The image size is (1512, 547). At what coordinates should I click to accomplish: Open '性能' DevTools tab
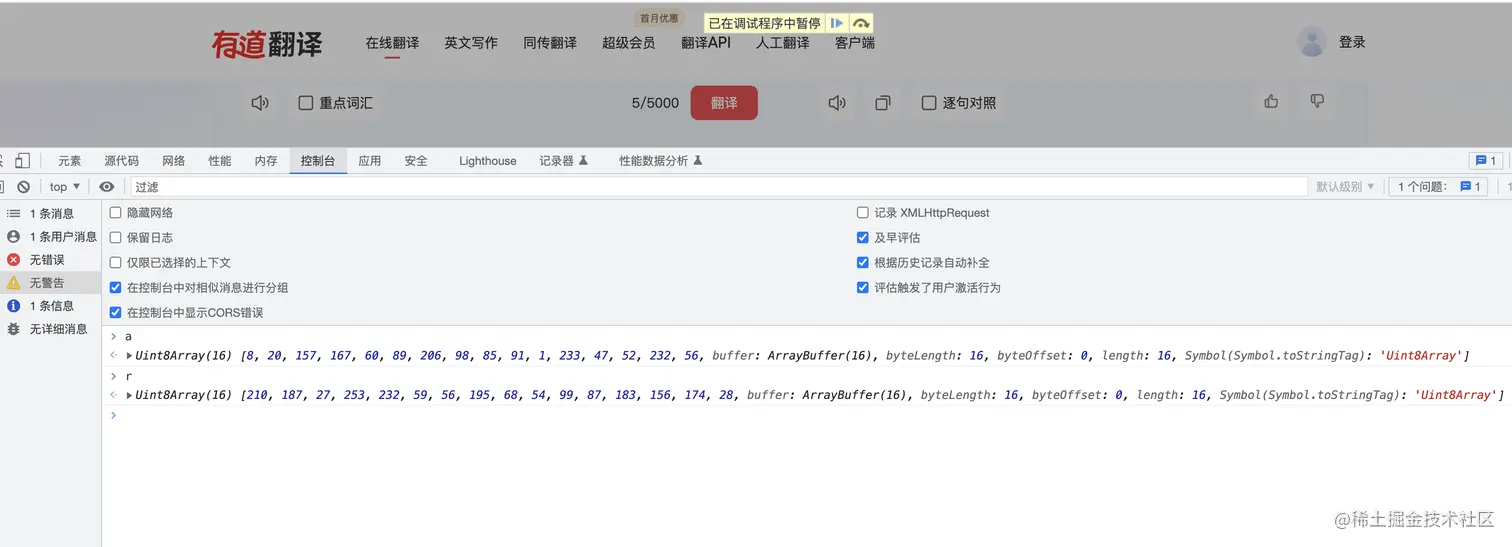(x=220, y=161)
